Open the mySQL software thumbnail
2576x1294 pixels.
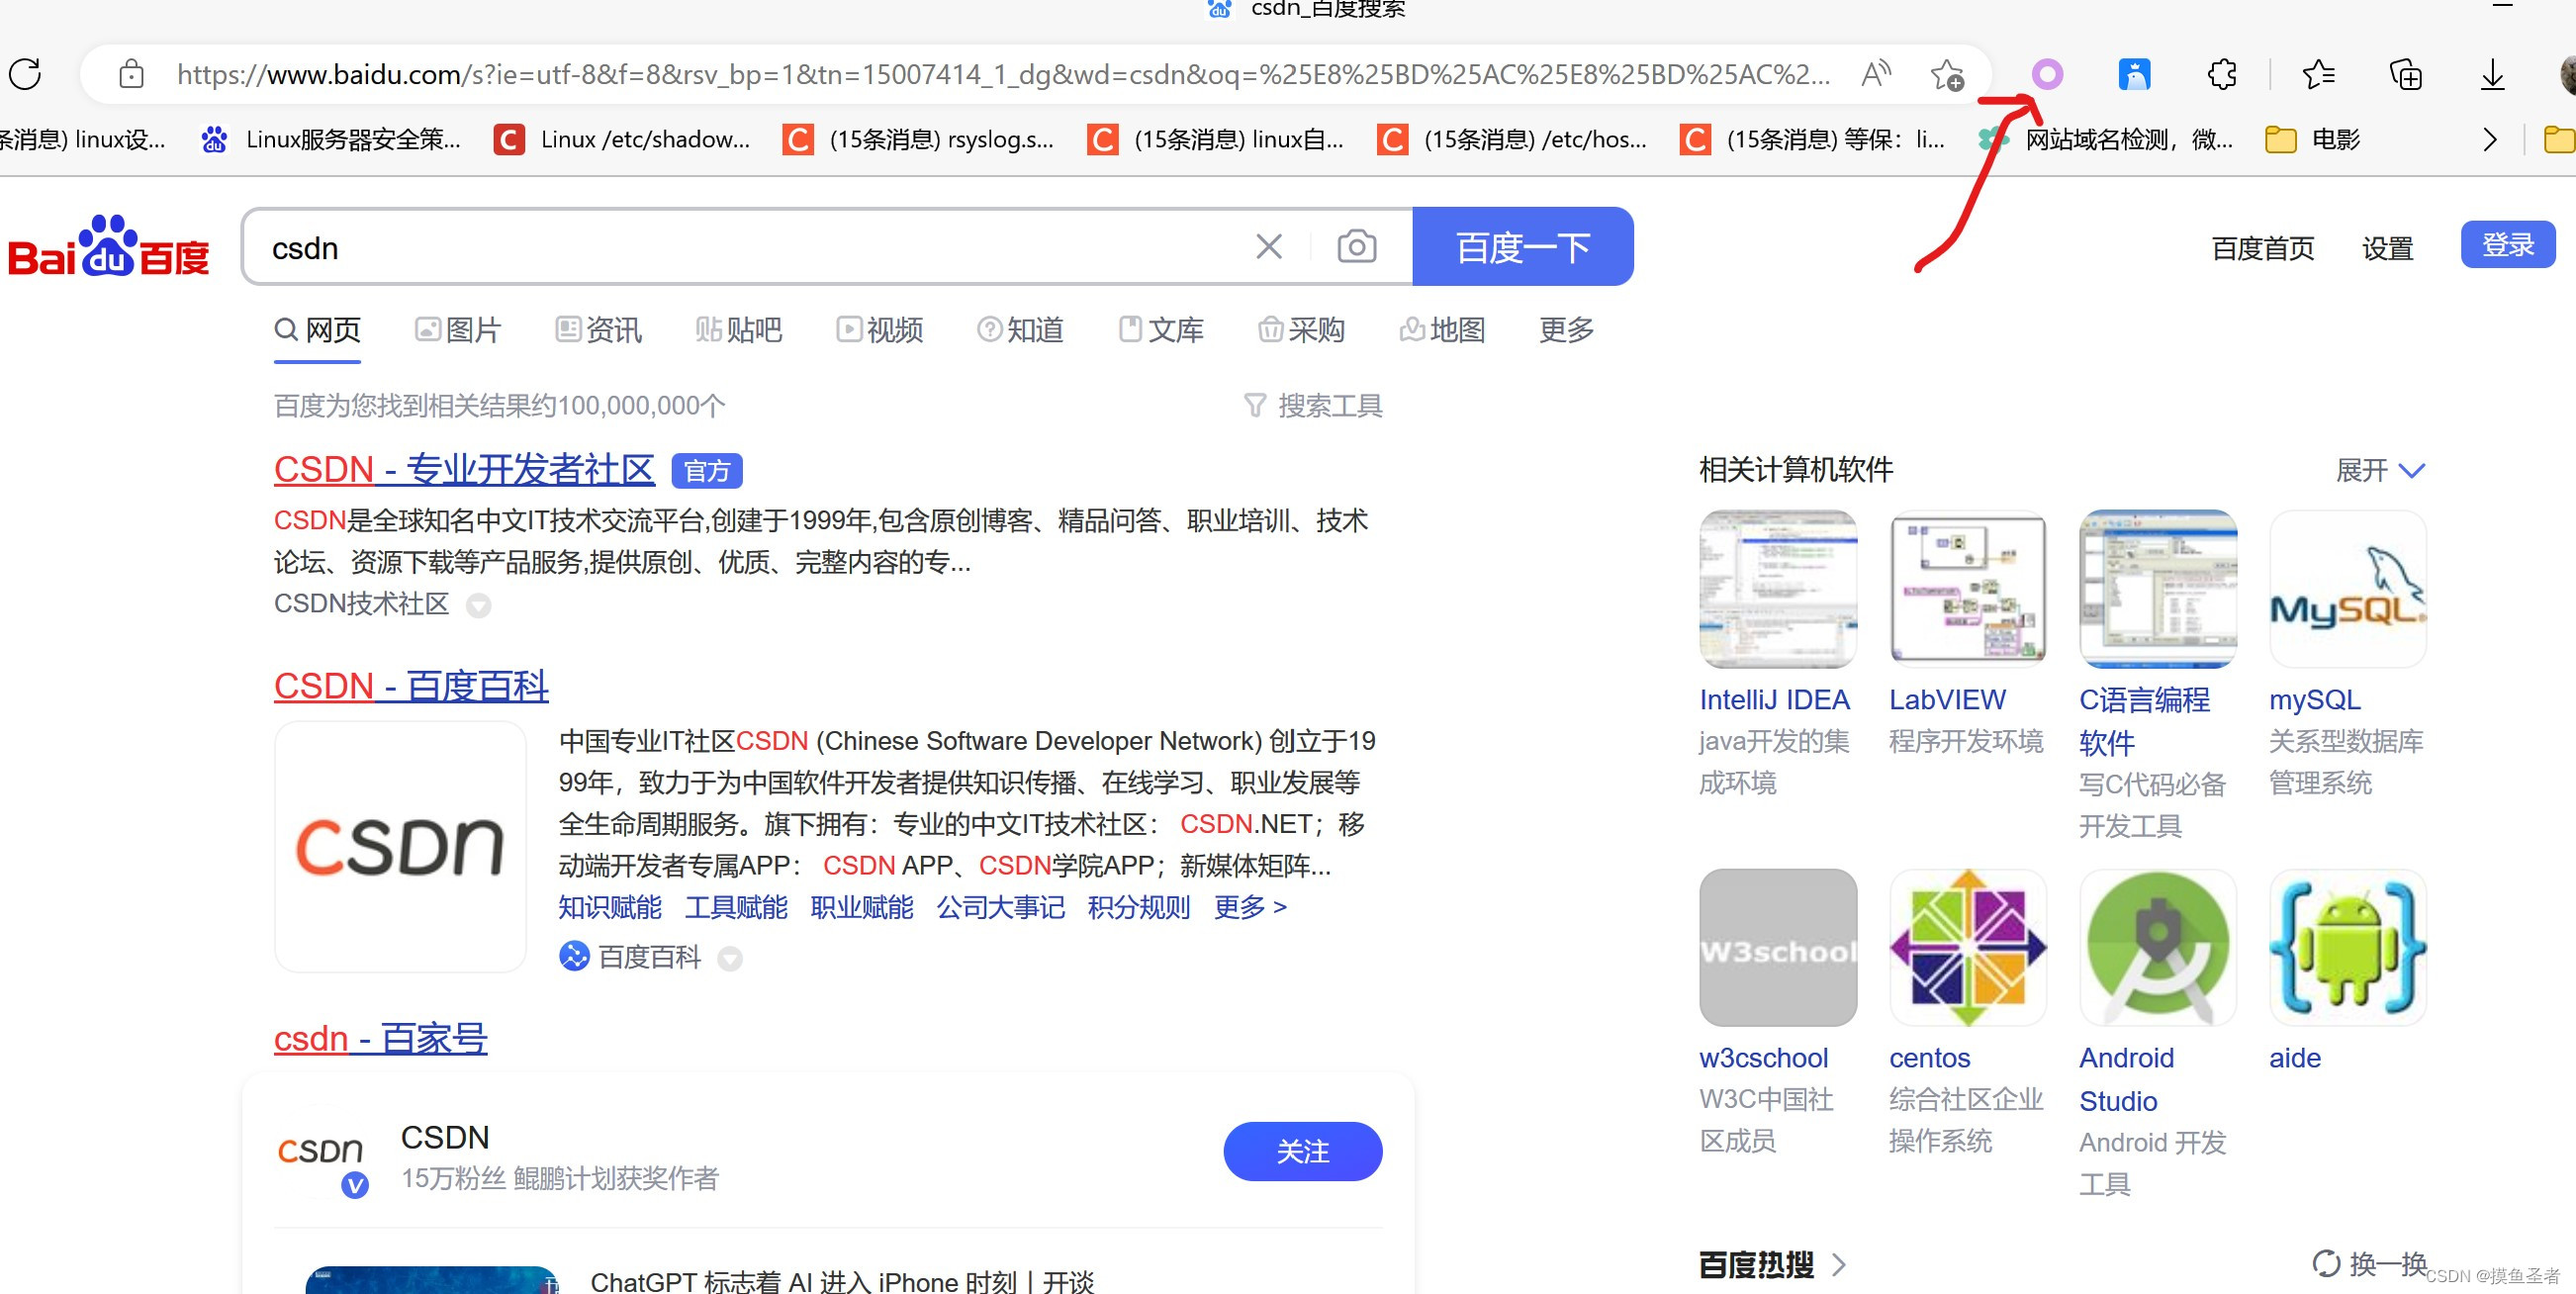(2347, 589)
